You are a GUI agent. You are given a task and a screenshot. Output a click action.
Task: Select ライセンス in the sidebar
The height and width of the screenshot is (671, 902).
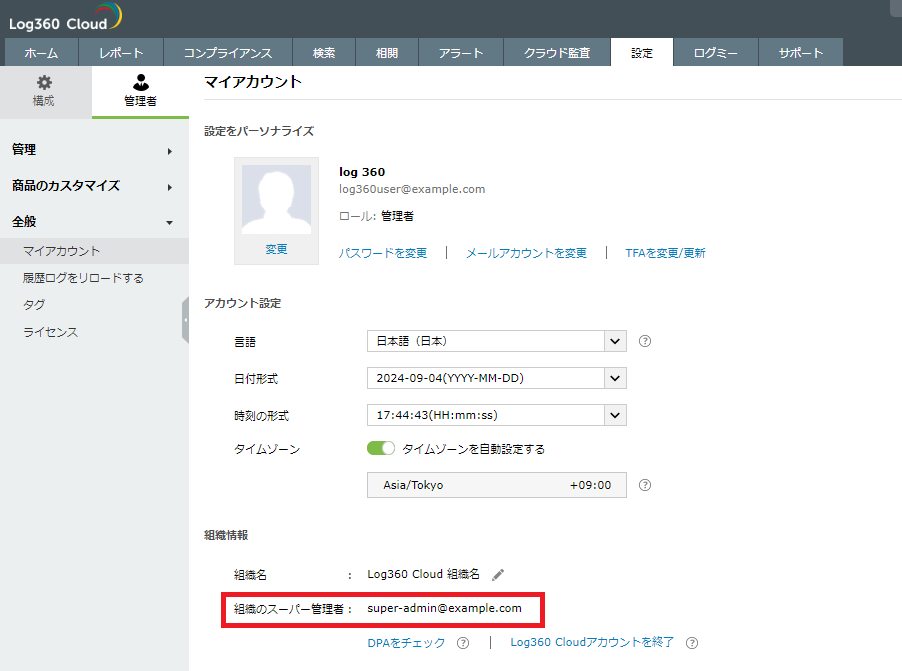[x=51, y=332]
